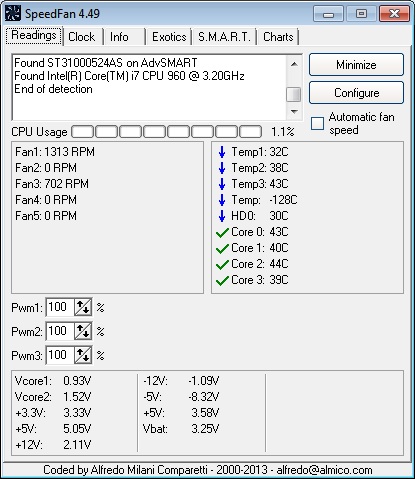415x479 pixels.
Task: Switch to the Readings tab
Action: pos(34,35)
